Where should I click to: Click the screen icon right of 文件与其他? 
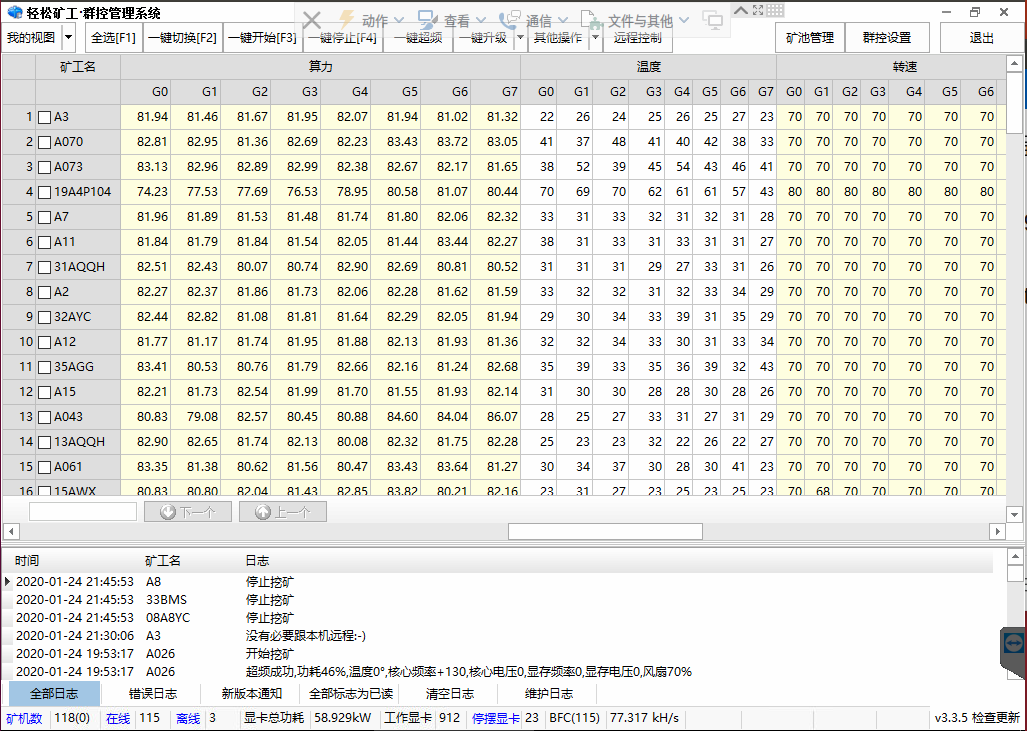(x=713, y=20)
